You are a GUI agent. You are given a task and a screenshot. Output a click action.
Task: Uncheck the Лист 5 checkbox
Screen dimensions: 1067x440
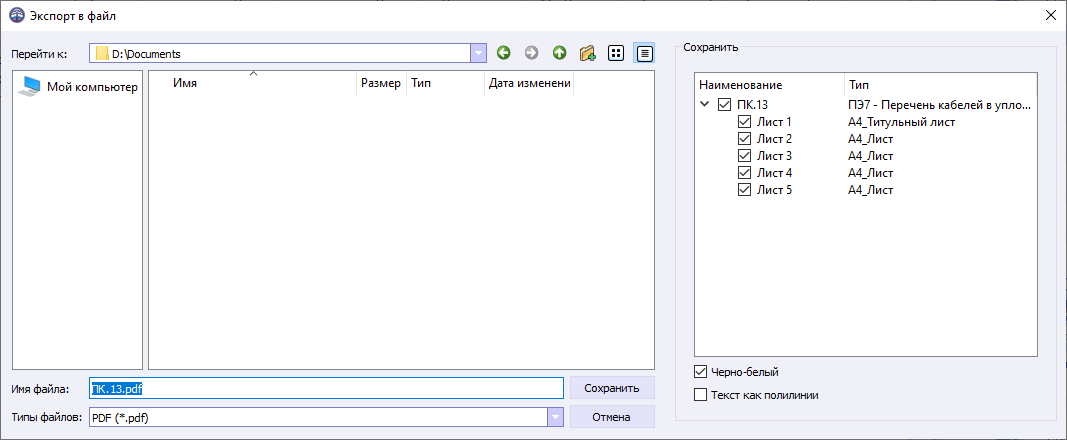coord(744,190)
